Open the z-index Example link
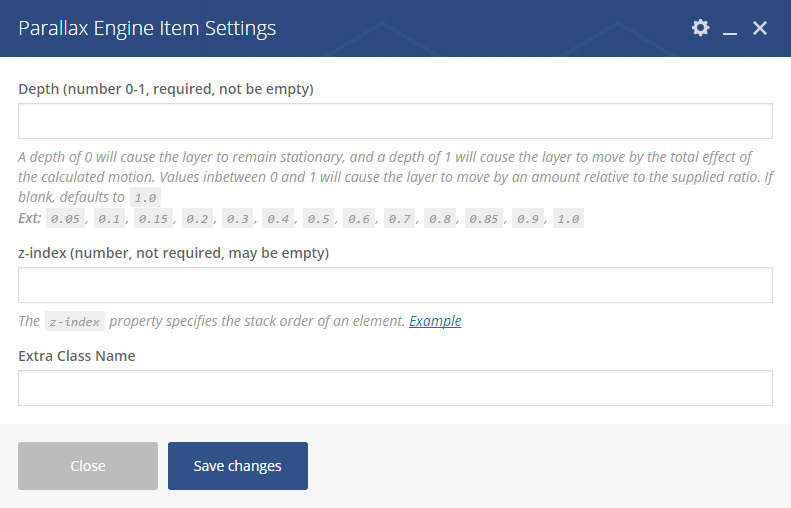Screen dimensions: 791x508 click(x=435, y=321)
